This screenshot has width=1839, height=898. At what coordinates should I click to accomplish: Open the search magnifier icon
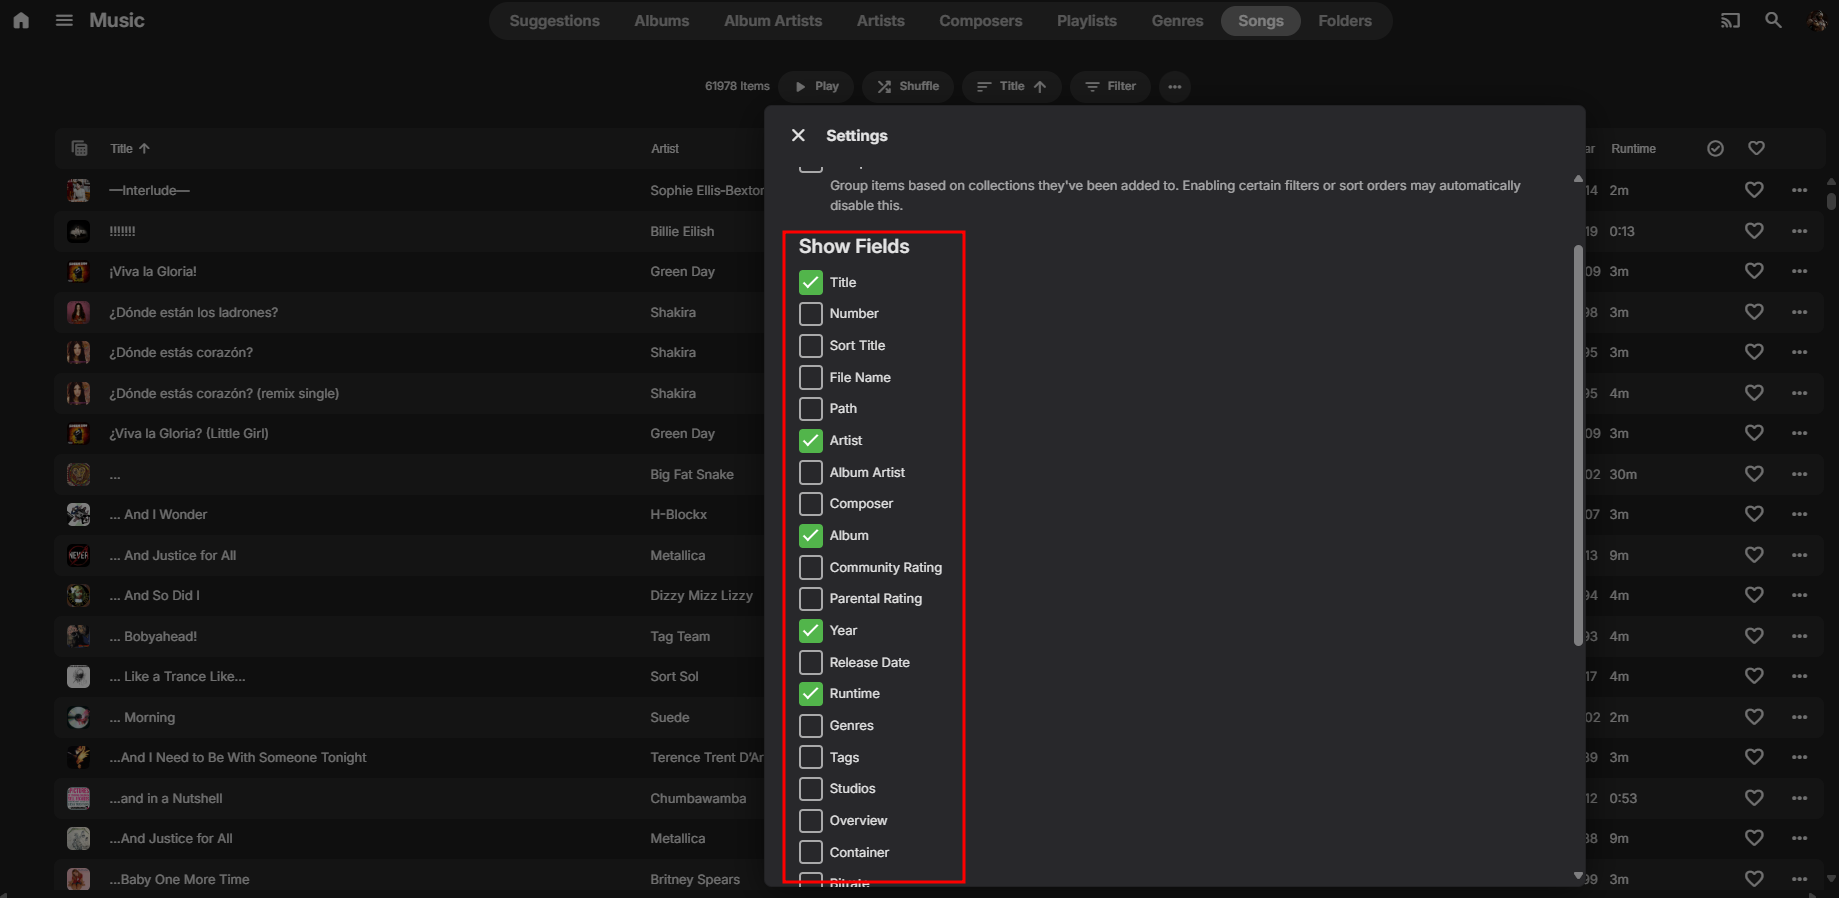click(x=1773, y=20)
